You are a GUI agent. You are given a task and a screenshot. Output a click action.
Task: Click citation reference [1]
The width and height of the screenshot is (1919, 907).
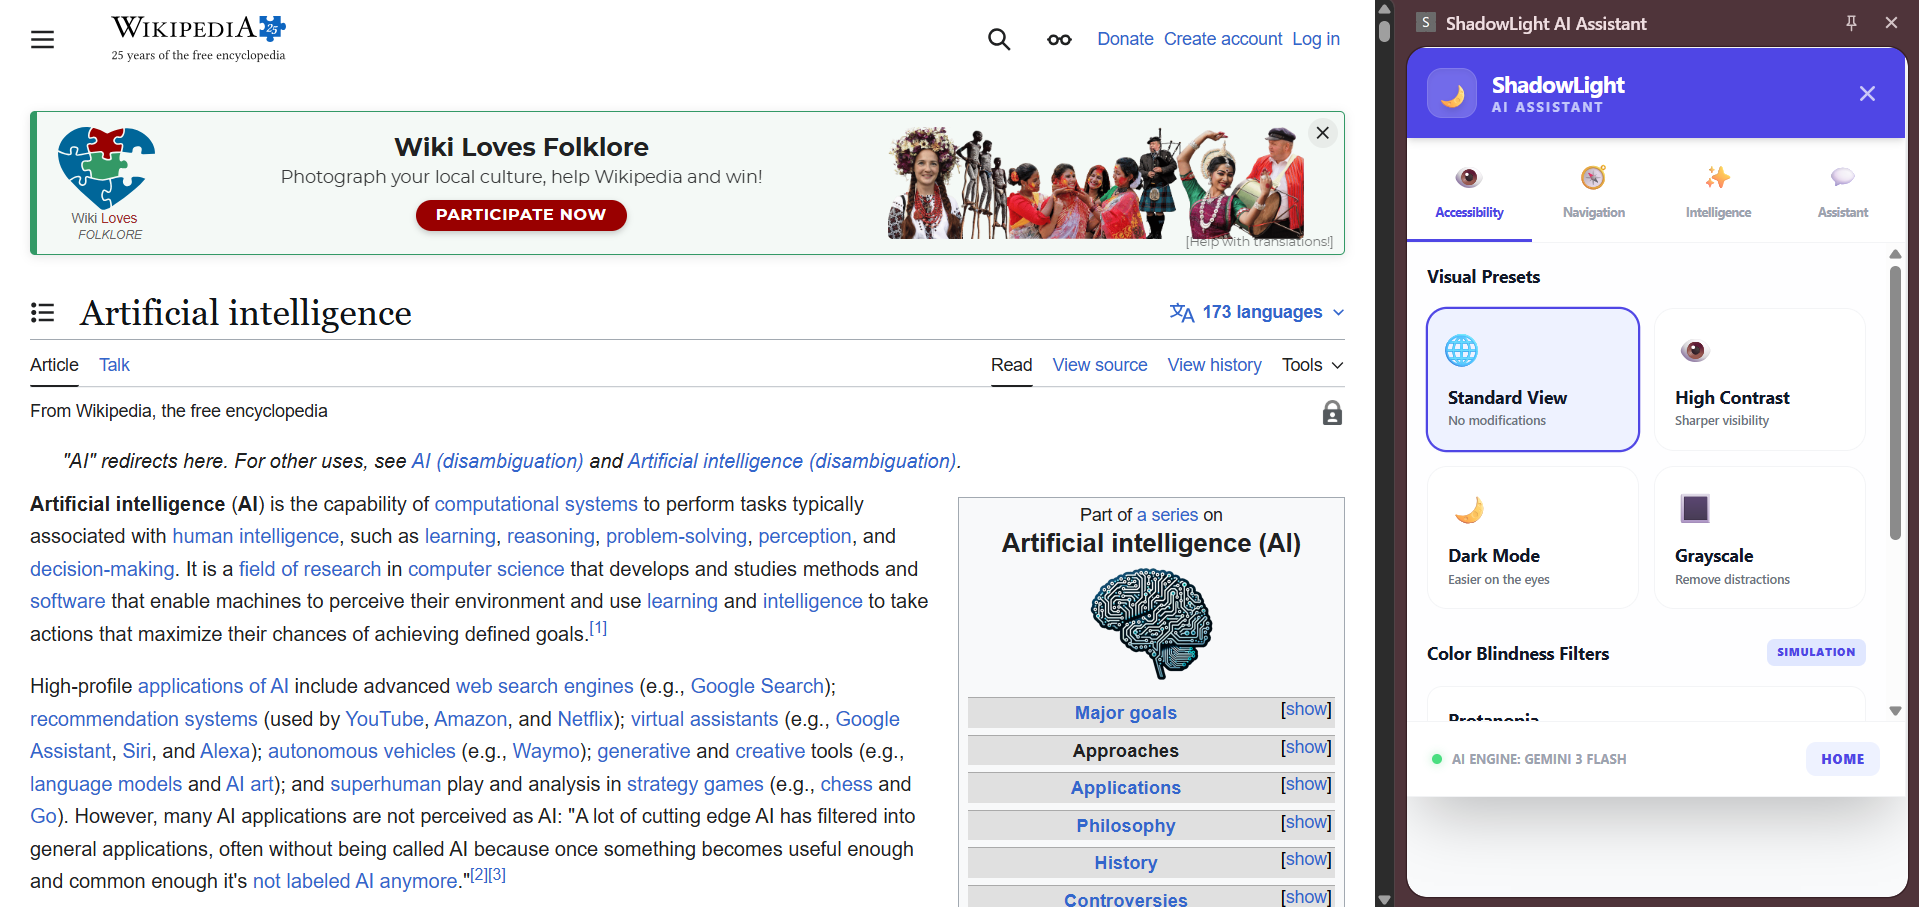pos(598,628)
